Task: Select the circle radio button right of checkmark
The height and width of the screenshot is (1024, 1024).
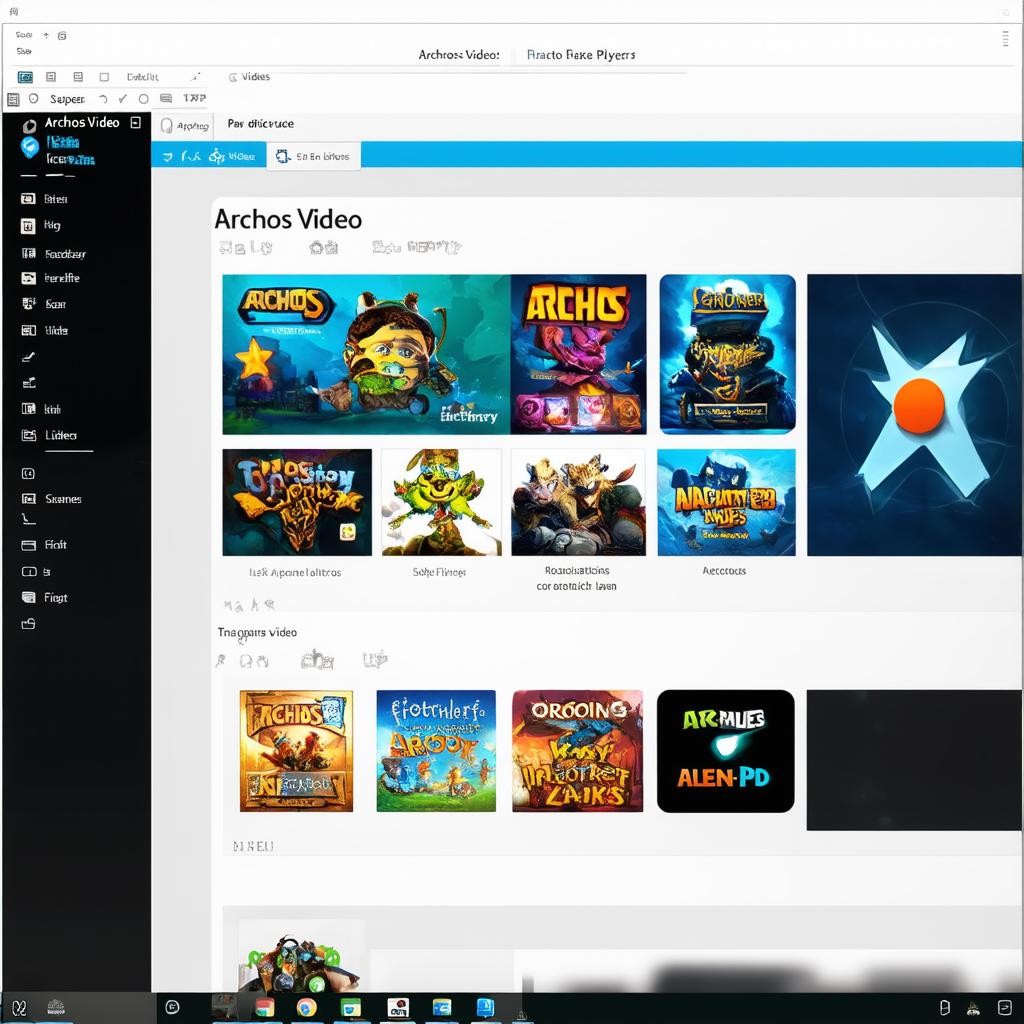Action: (x=143, y=99)
